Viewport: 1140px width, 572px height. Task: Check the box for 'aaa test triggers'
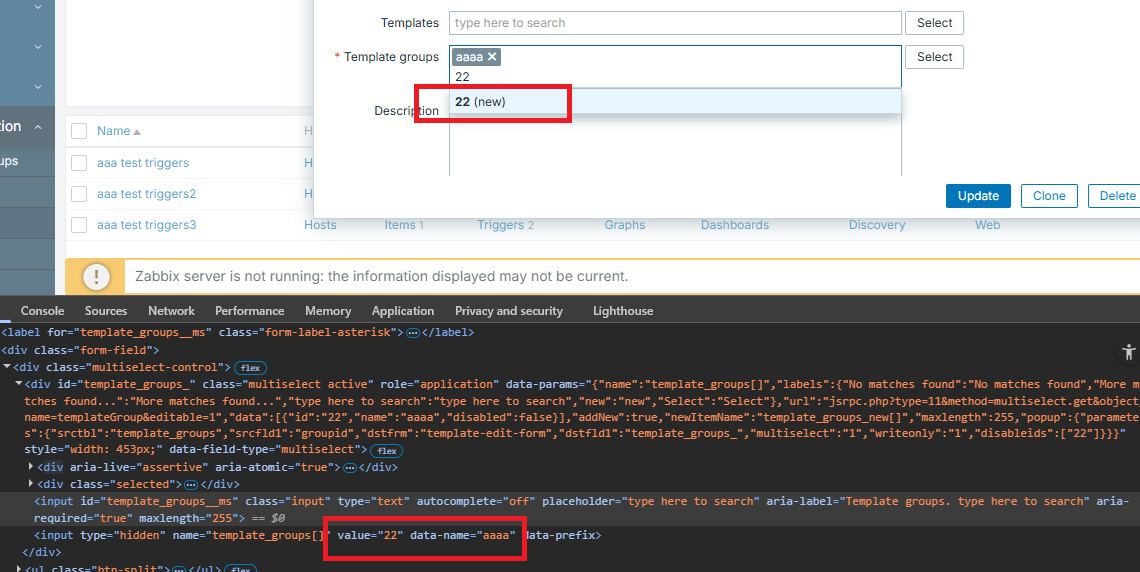click(x=79, y=163)
